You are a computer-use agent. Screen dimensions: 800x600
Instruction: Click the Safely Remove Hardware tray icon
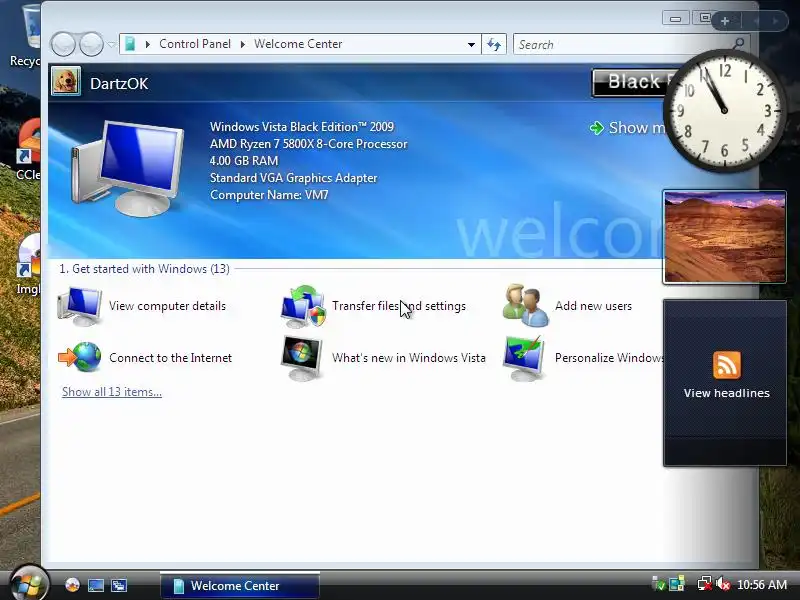pyautogui.click(x=658, y=584)
